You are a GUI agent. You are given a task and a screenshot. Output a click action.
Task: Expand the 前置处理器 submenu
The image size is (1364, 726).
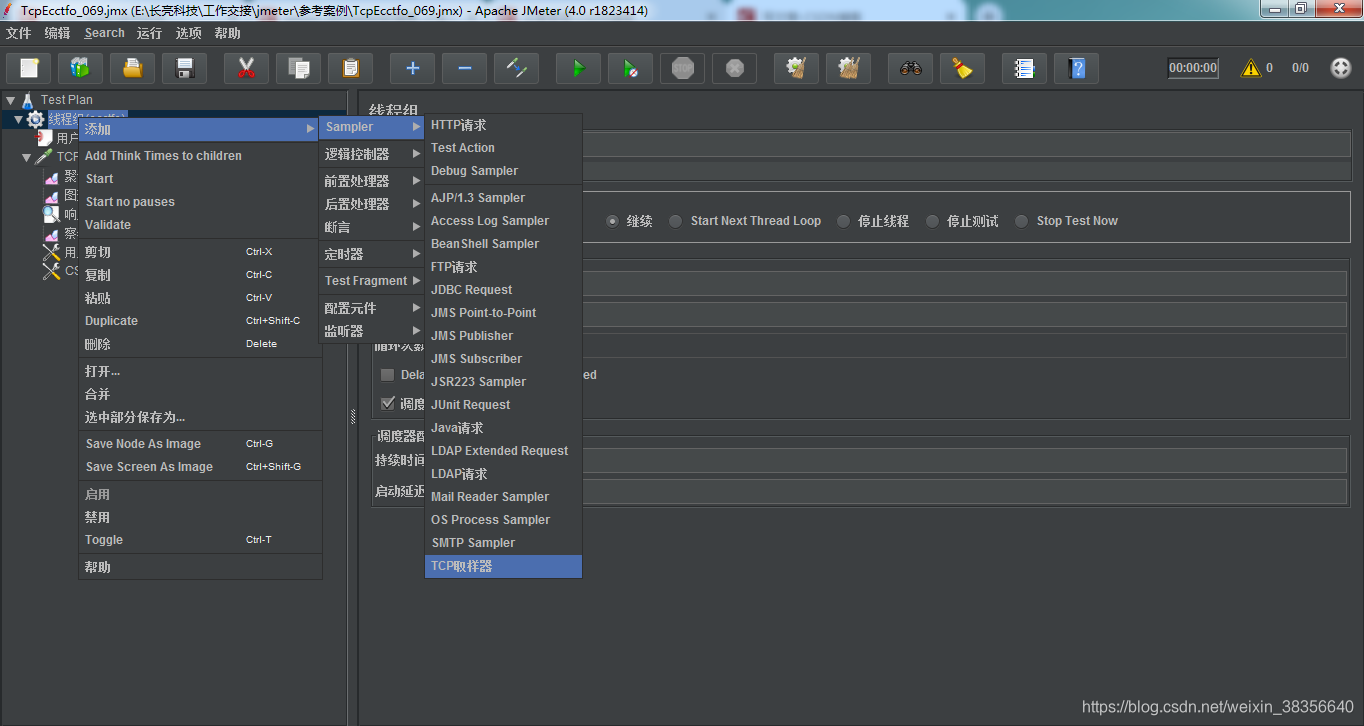[x=371, y=181]
